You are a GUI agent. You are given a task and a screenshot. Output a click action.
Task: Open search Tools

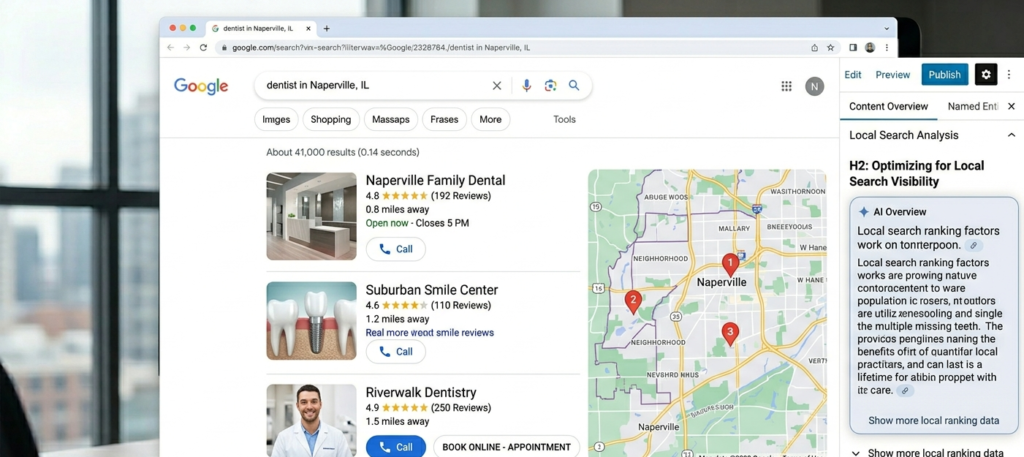click(564, 119)
